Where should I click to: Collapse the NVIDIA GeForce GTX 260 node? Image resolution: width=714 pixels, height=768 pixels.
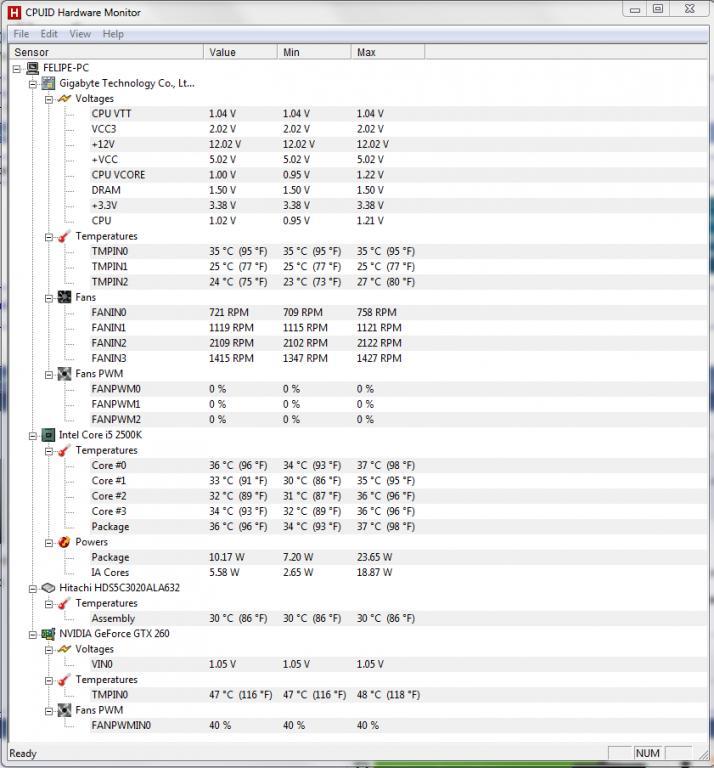33,635
